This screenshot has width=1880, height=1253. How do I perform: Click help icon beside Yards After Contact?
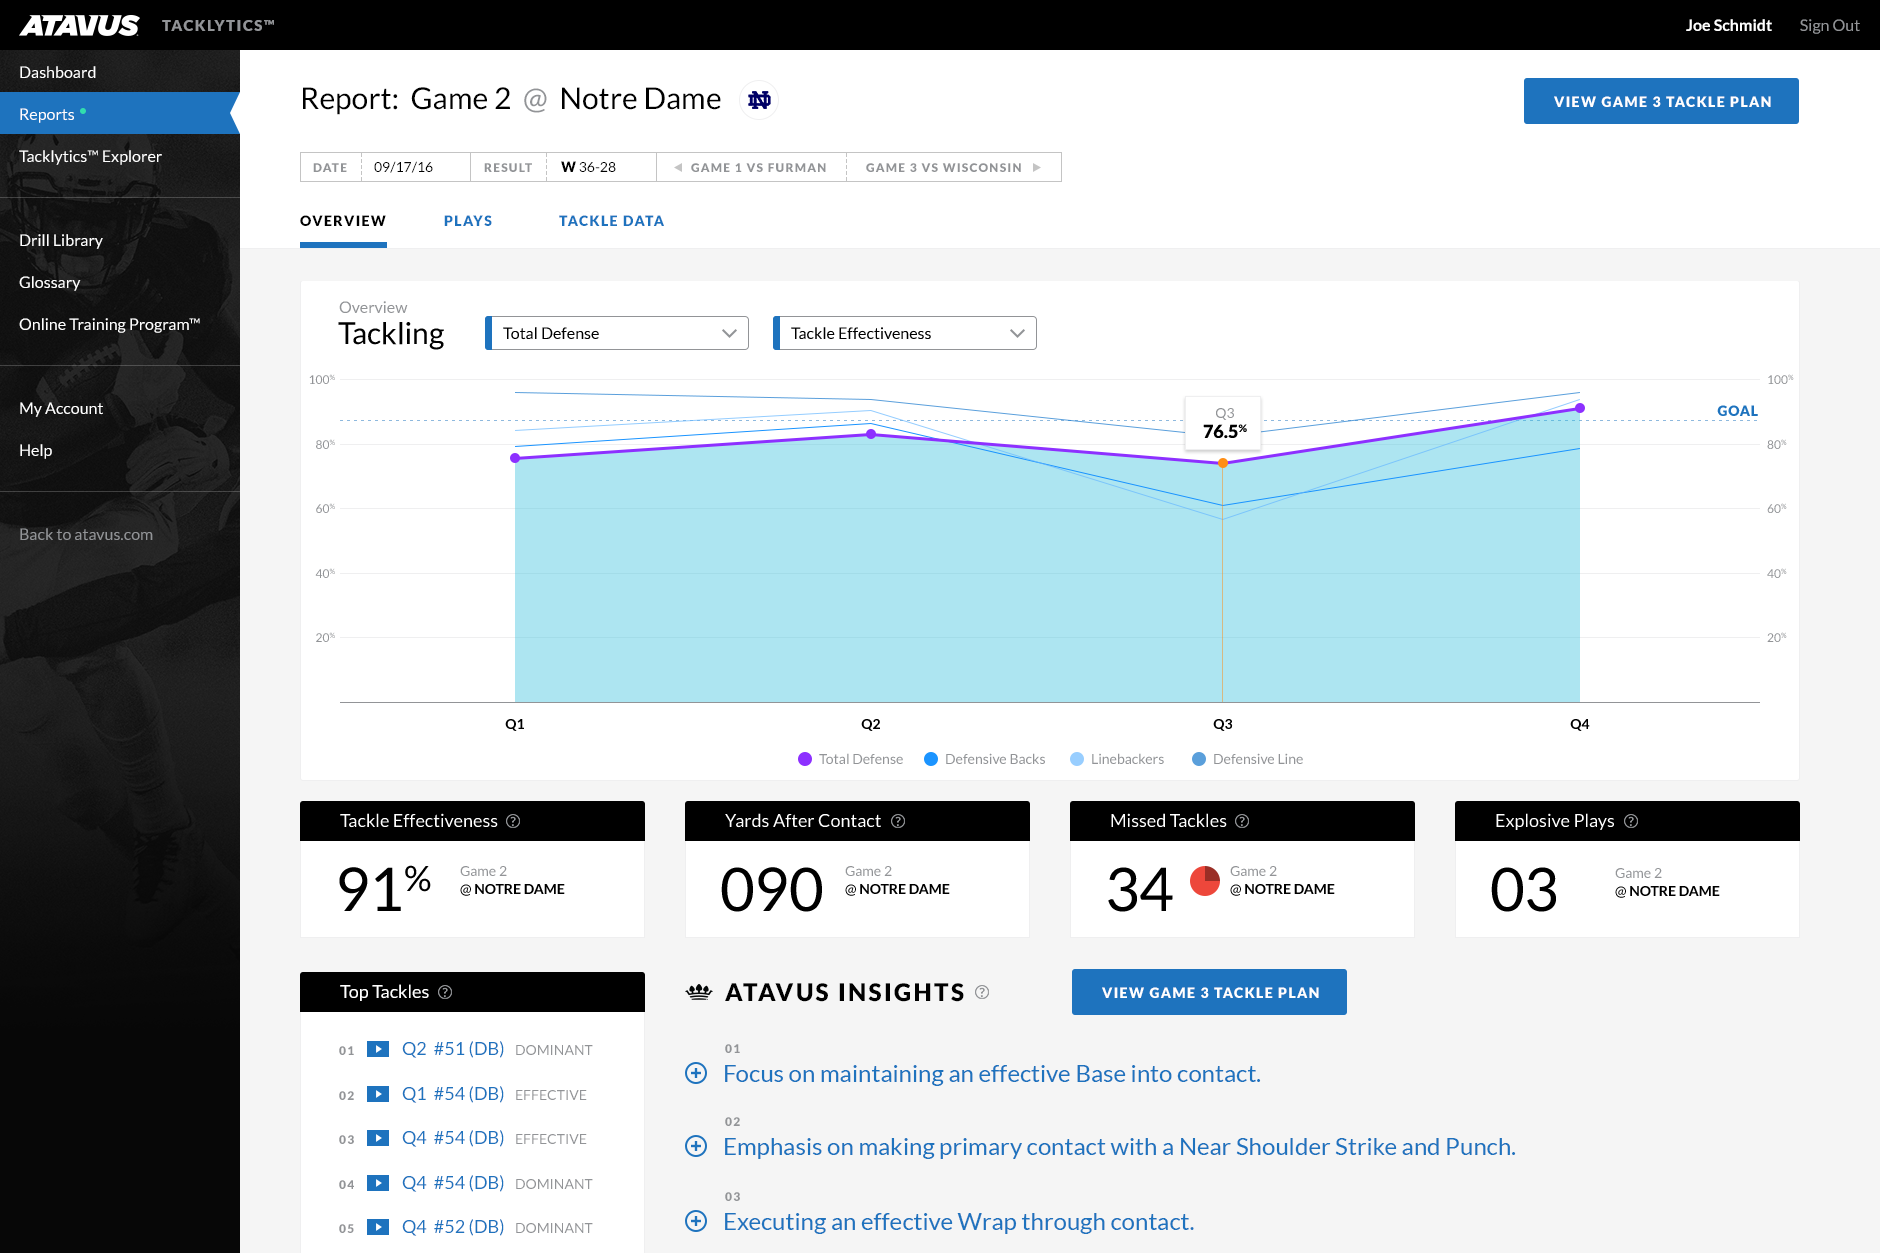point(898,821)
